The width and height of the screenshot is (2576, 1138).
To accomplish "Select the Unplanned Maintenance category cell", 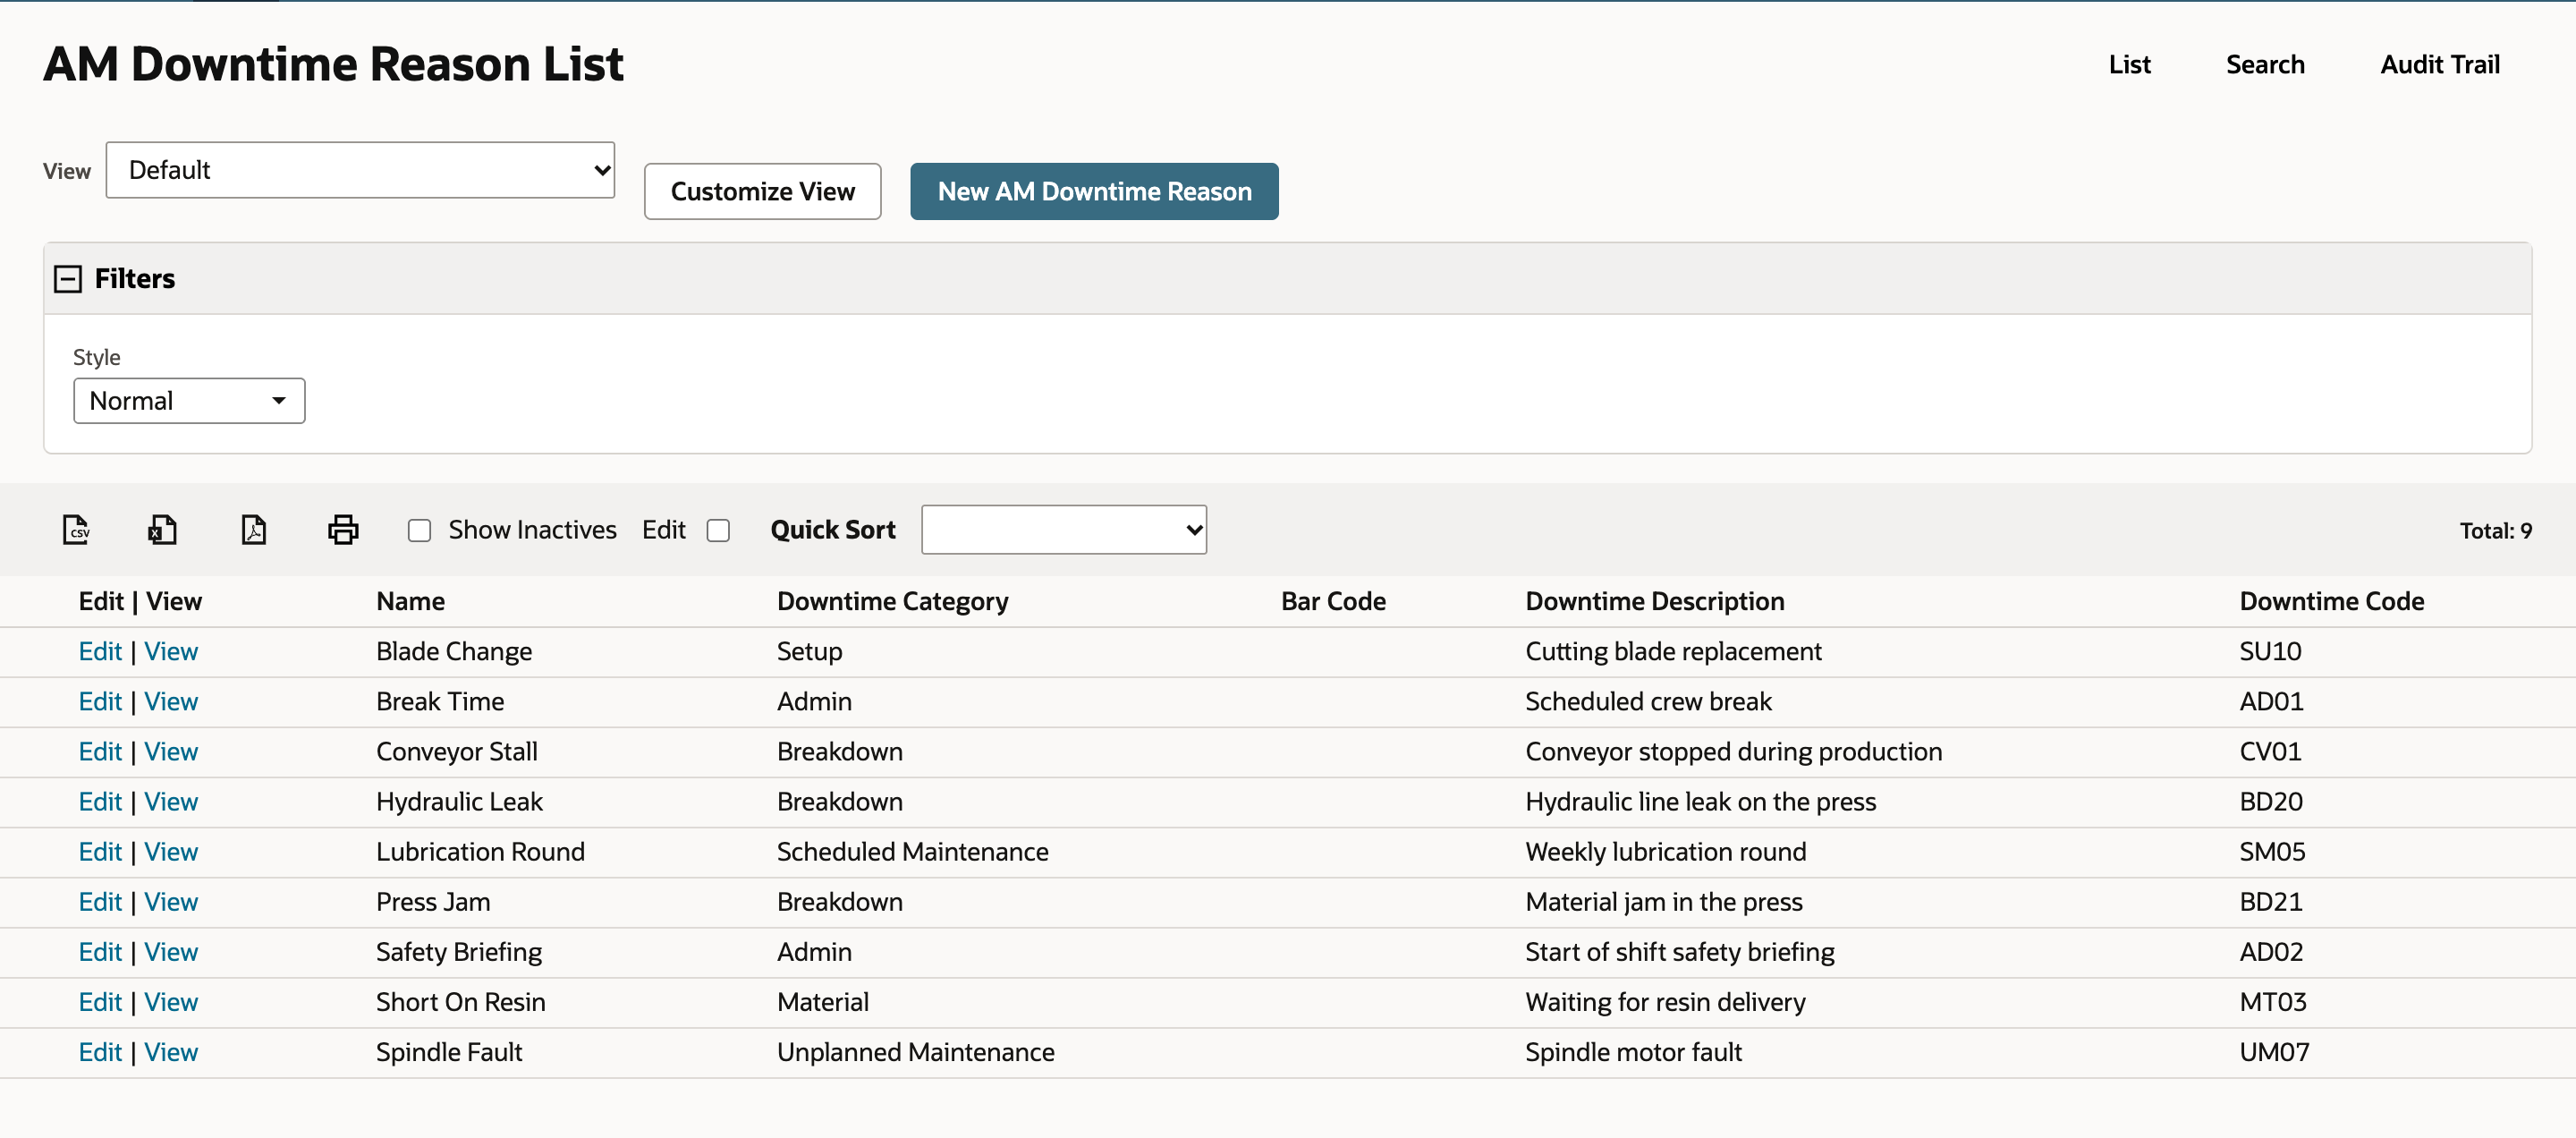I will point(915,1052).
